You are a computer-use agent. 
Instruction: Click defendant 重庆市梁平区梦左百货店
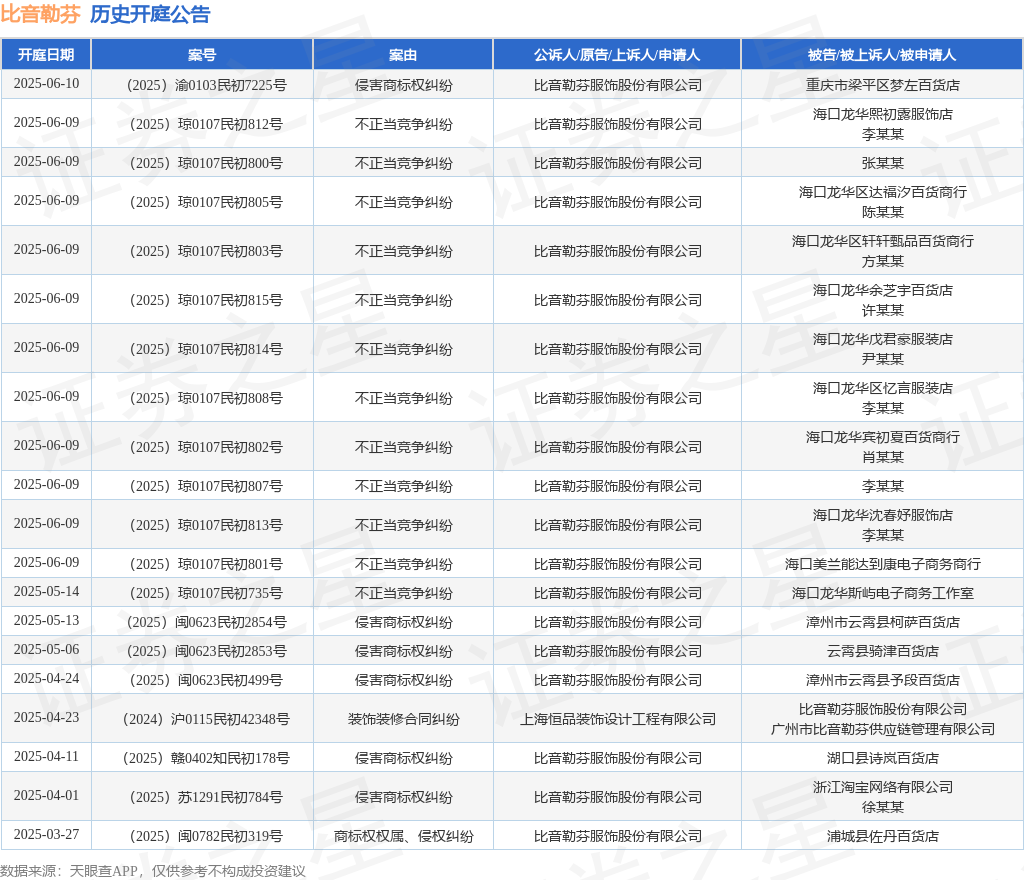click(x=882, y=85)
